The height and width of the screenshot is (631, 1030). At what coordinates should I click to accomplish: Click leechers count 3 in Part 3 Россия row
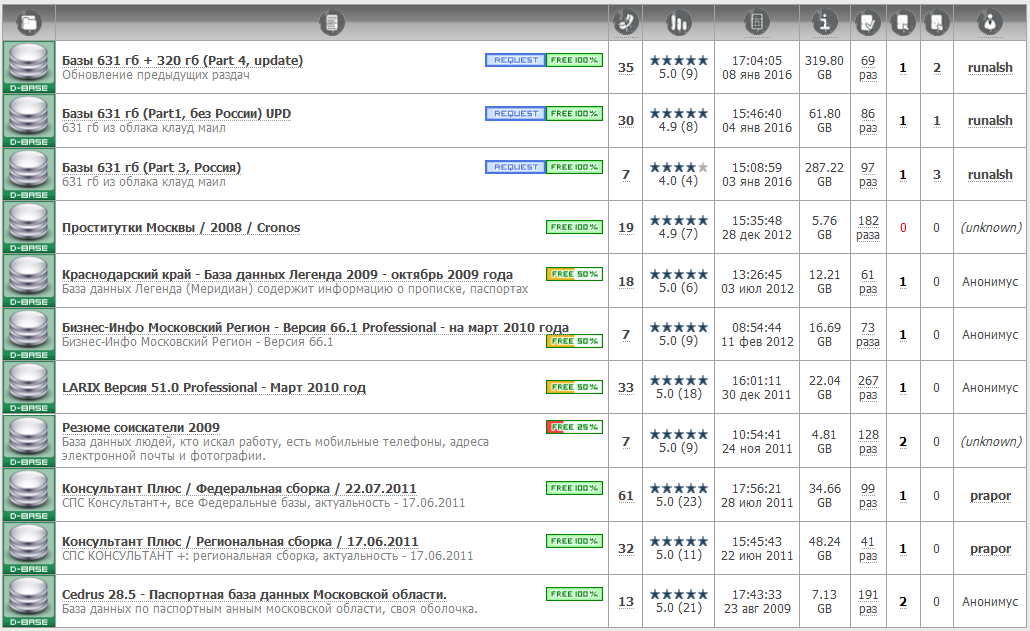937,175
